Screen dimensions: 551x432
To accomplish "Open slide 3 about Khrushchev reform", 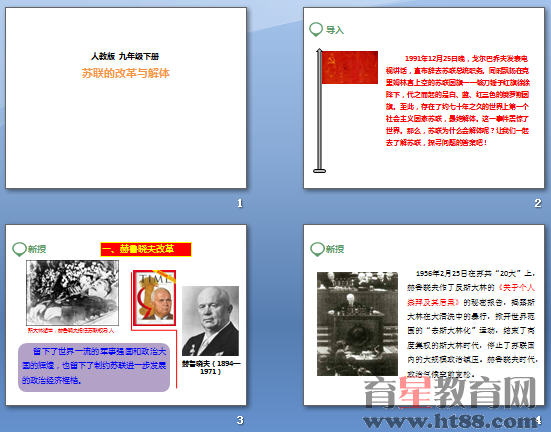I will 126,315.
